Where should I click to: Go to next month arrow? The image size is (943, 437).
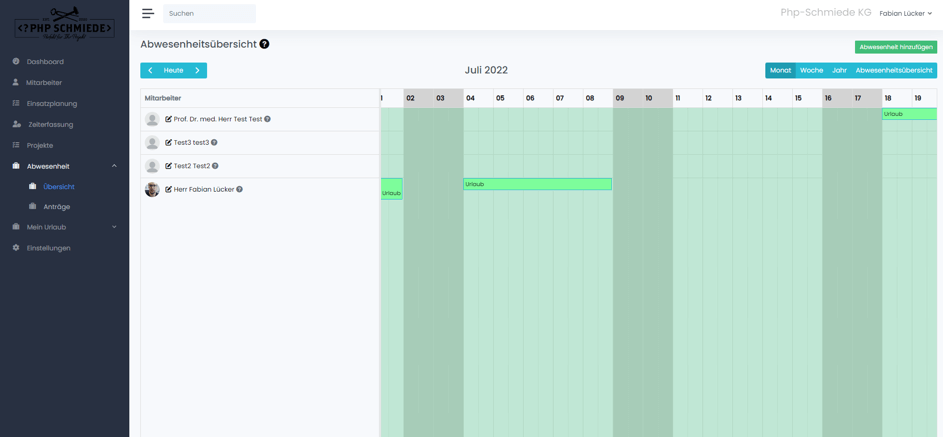(x=197, y=71)
